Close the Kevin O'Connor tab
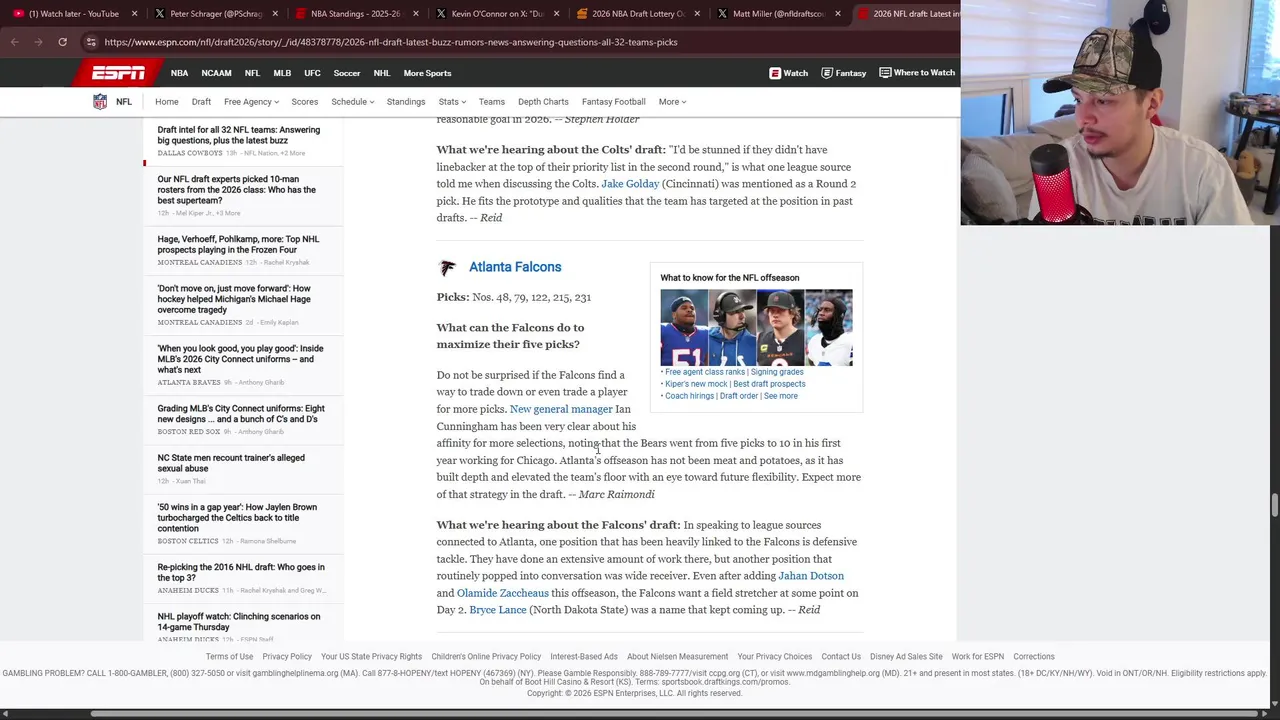 [x=555, y=14]
